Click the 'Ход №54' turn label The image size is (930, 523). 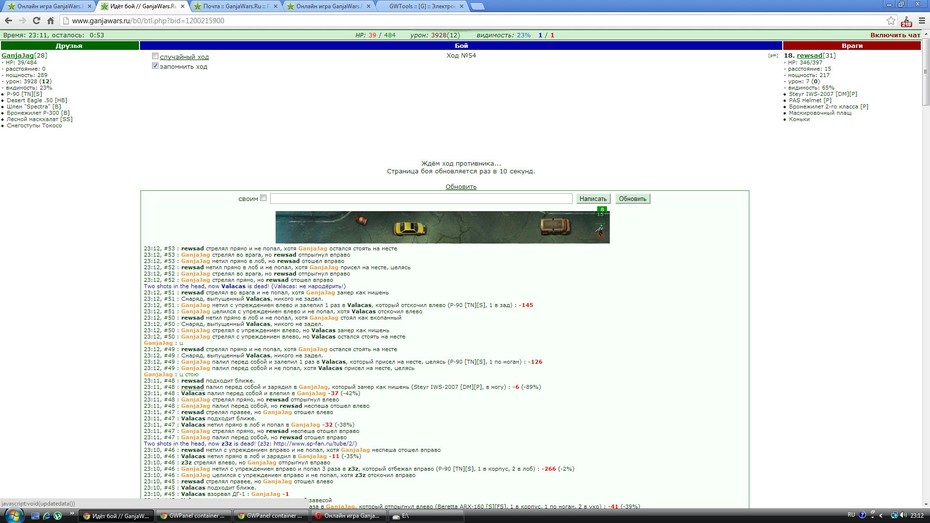(x=461, y=55)
